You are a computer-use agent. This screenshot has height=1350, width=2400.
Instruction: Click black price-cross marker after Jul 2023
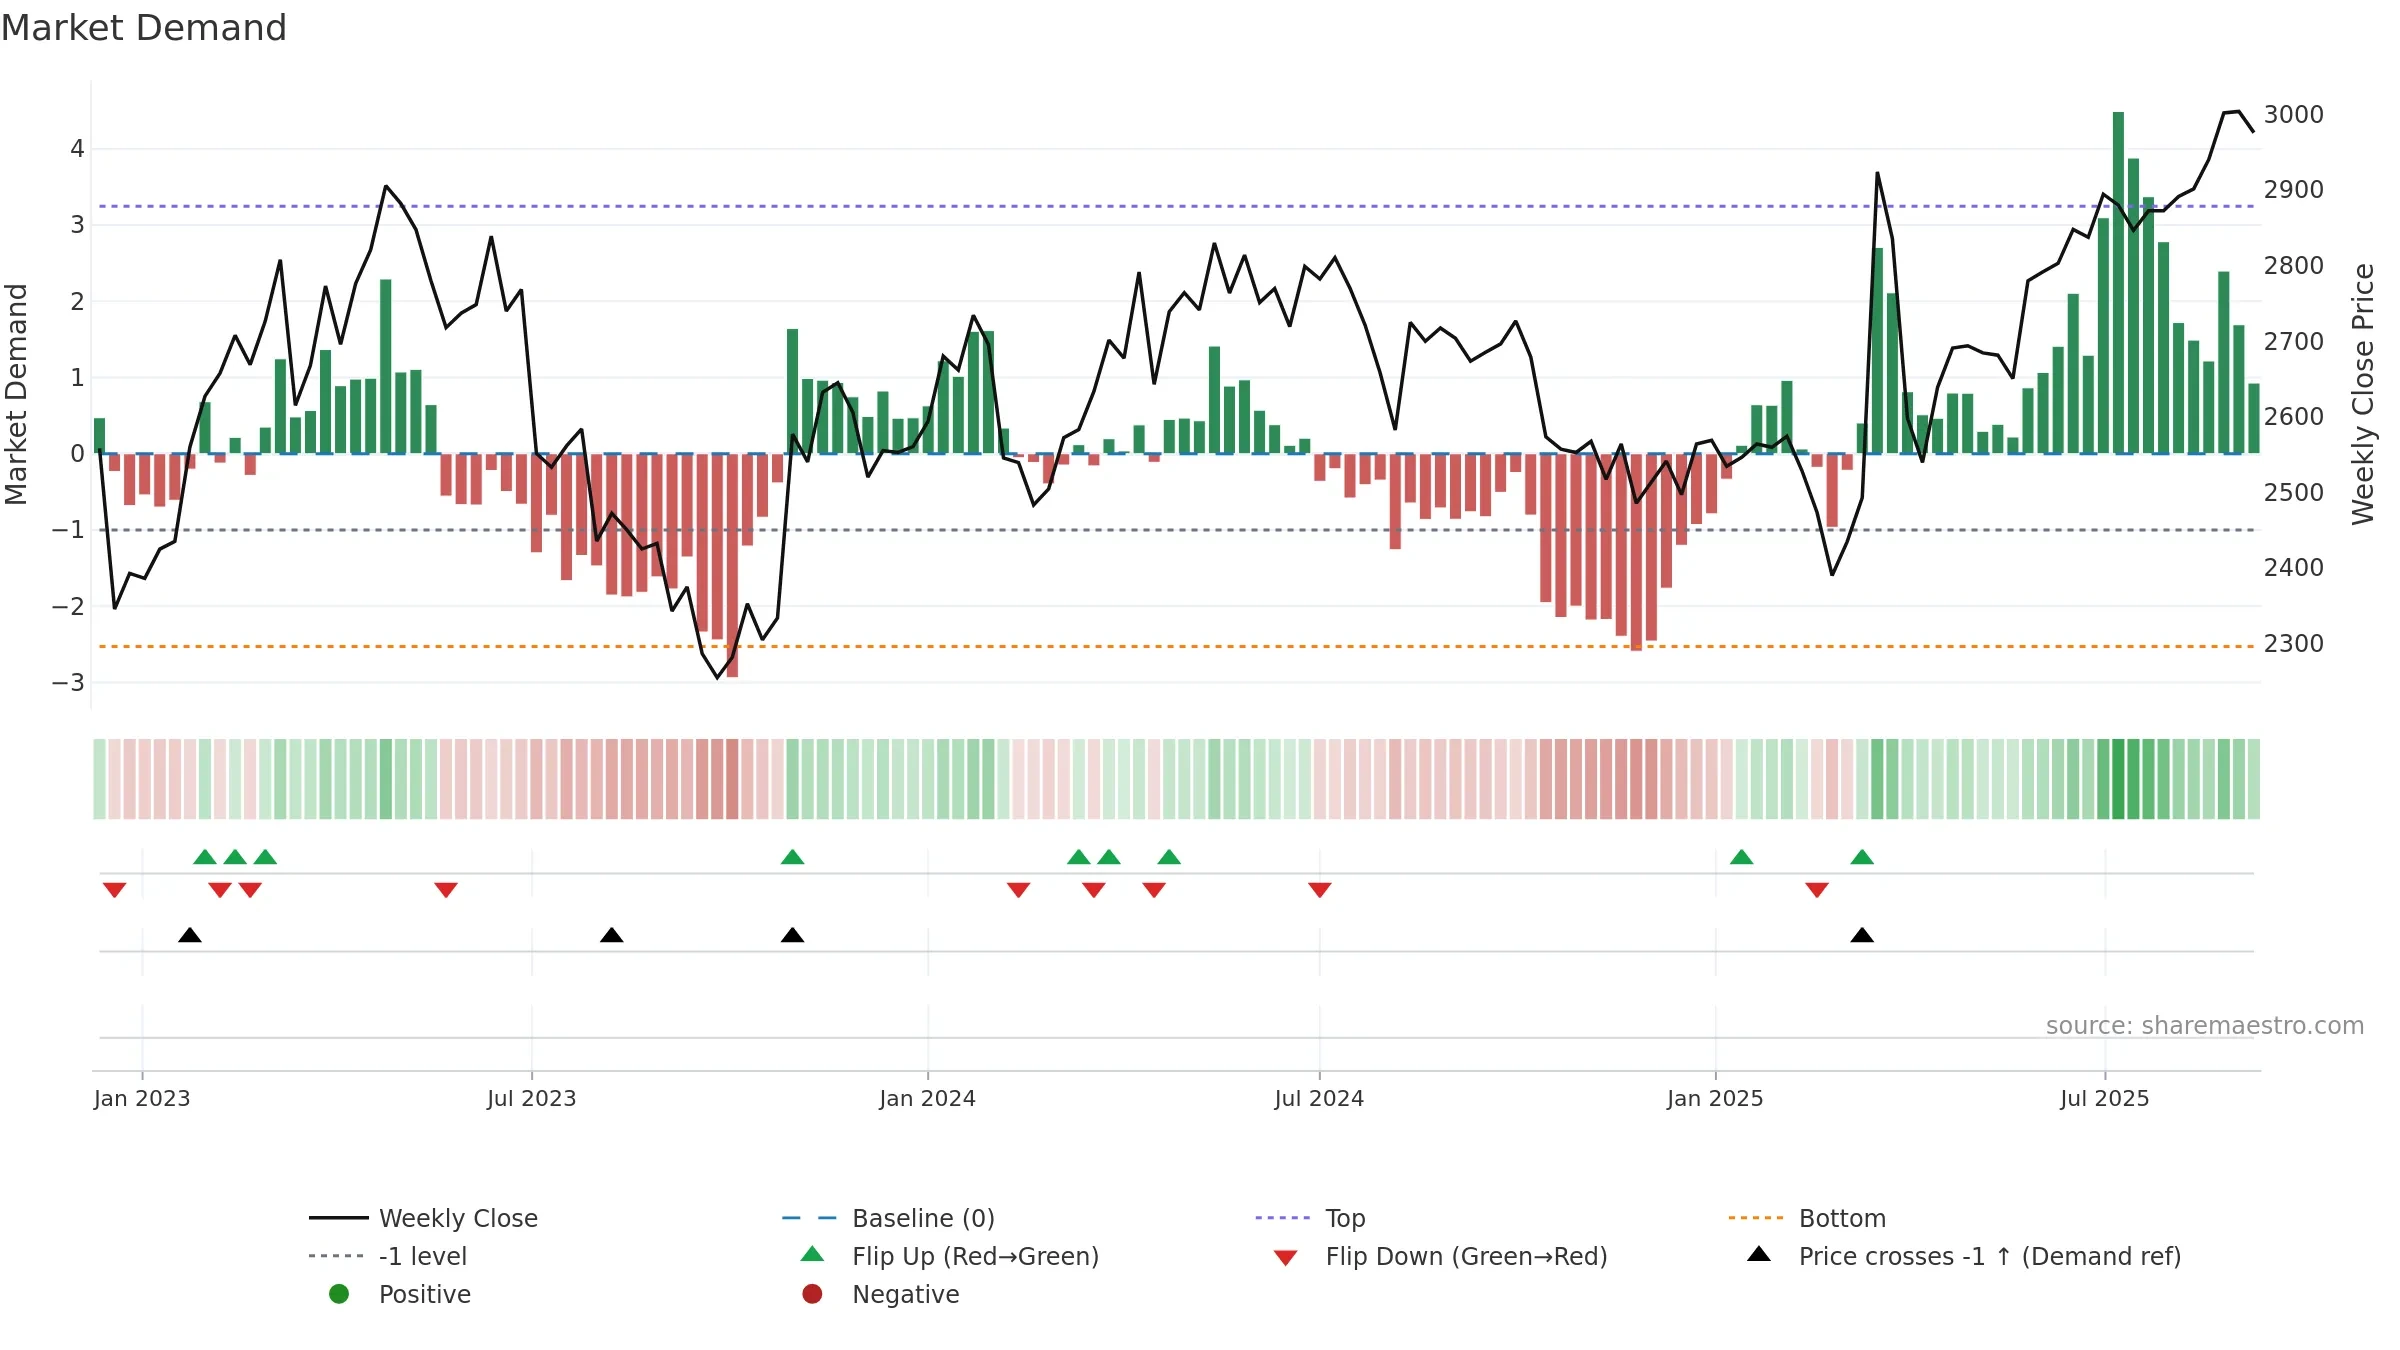pos(612,935)
